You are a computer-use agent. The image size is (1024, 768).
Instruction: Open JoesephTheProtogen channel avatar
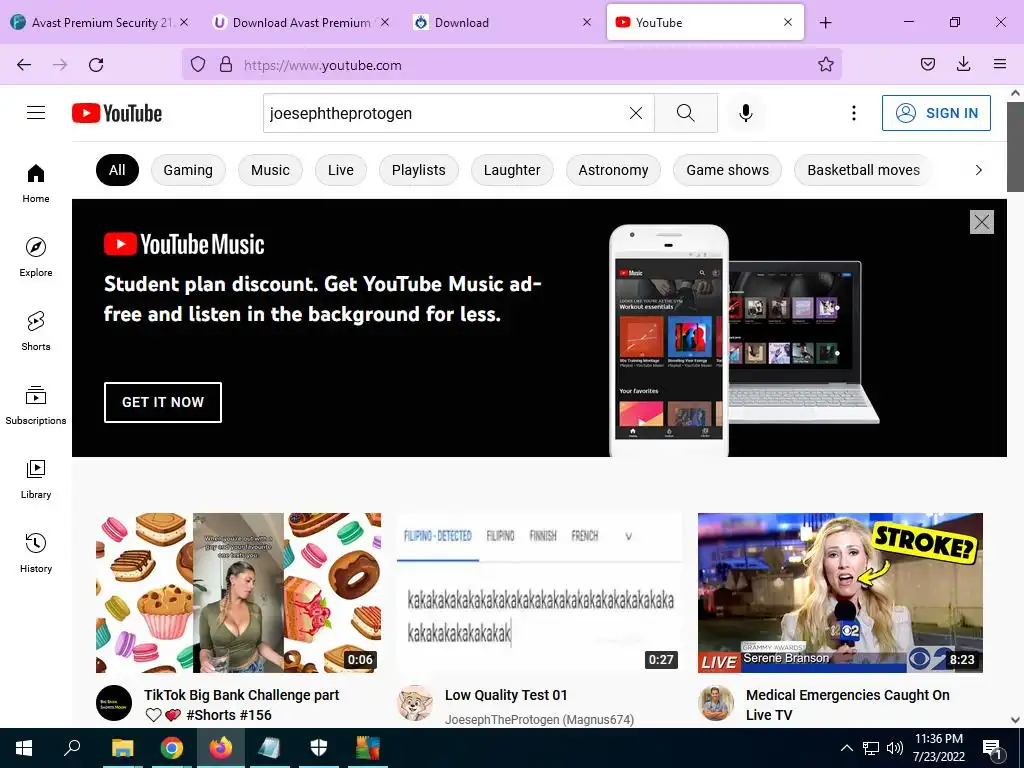[x=415, y=703]
